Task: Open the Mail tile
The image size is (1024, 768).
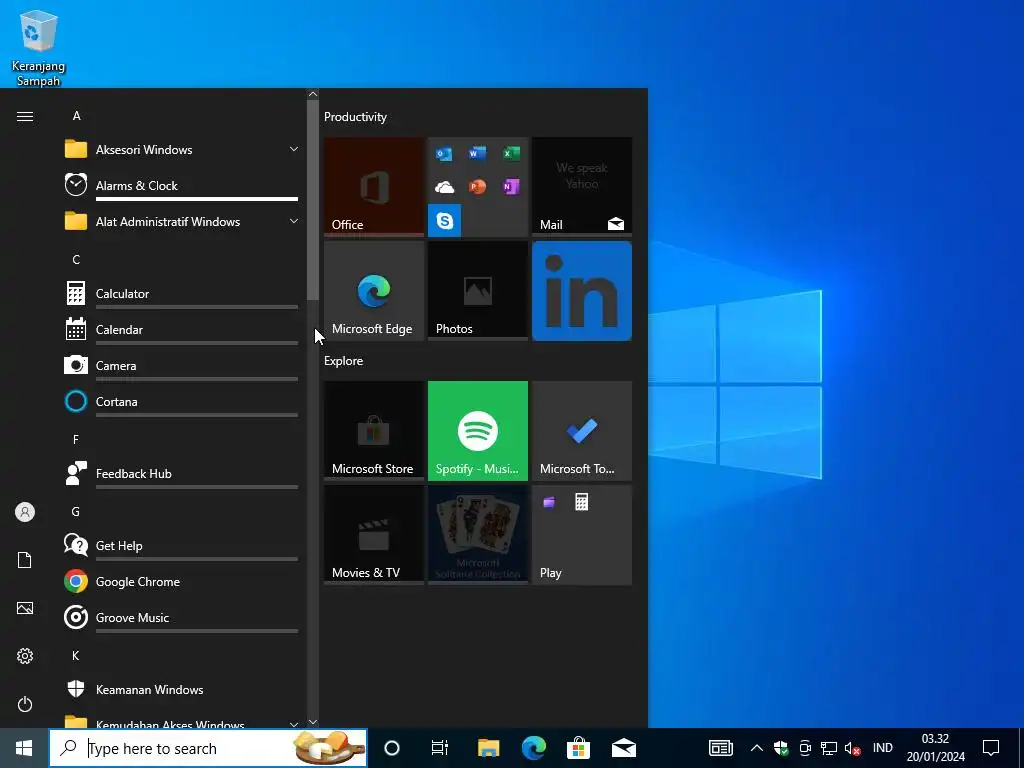Action: point(582,187)
